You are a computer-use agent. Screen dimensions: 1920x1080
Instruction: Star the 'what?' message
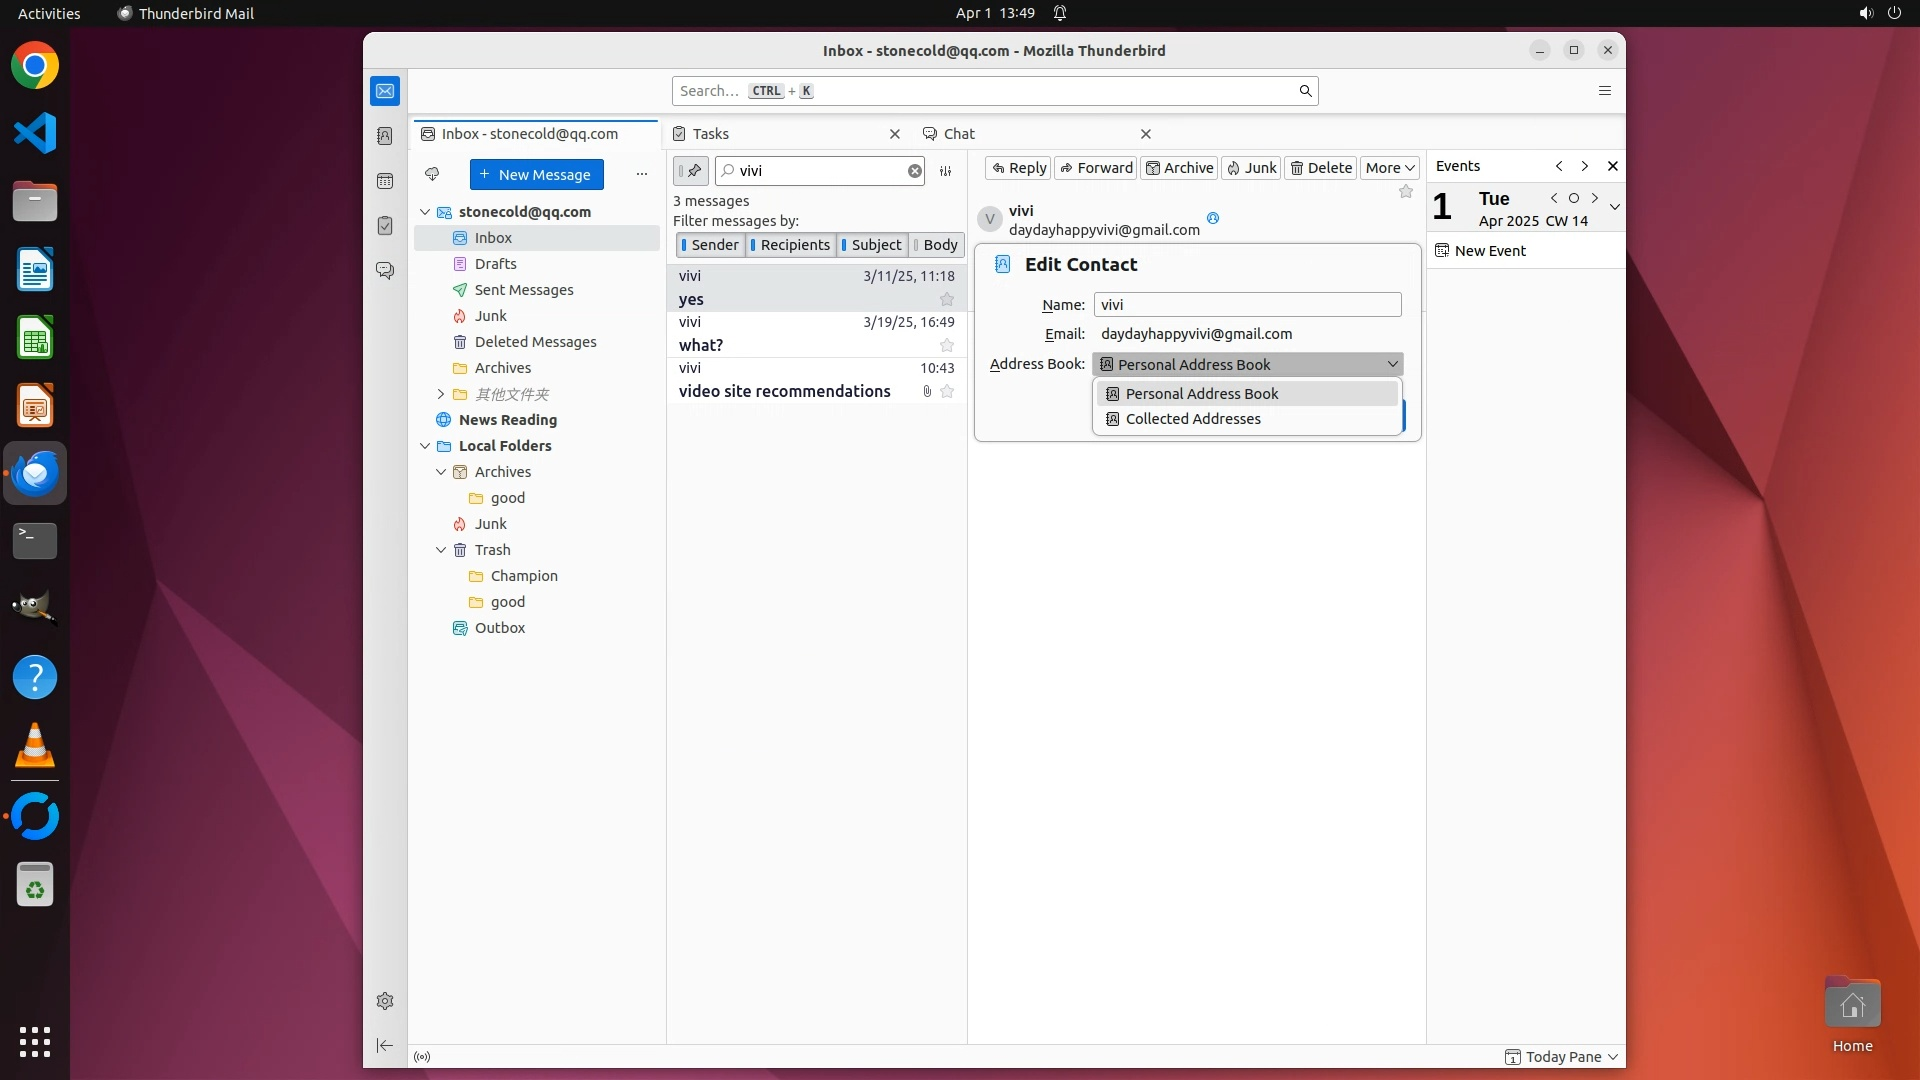click(946, 345)
